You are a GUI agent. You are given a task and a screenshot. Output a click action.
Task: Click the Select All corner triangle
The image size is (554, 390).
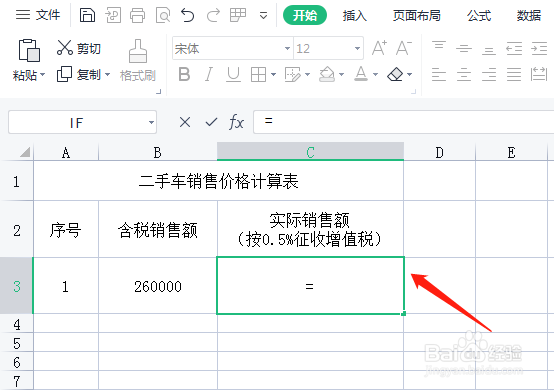[25, 152]
